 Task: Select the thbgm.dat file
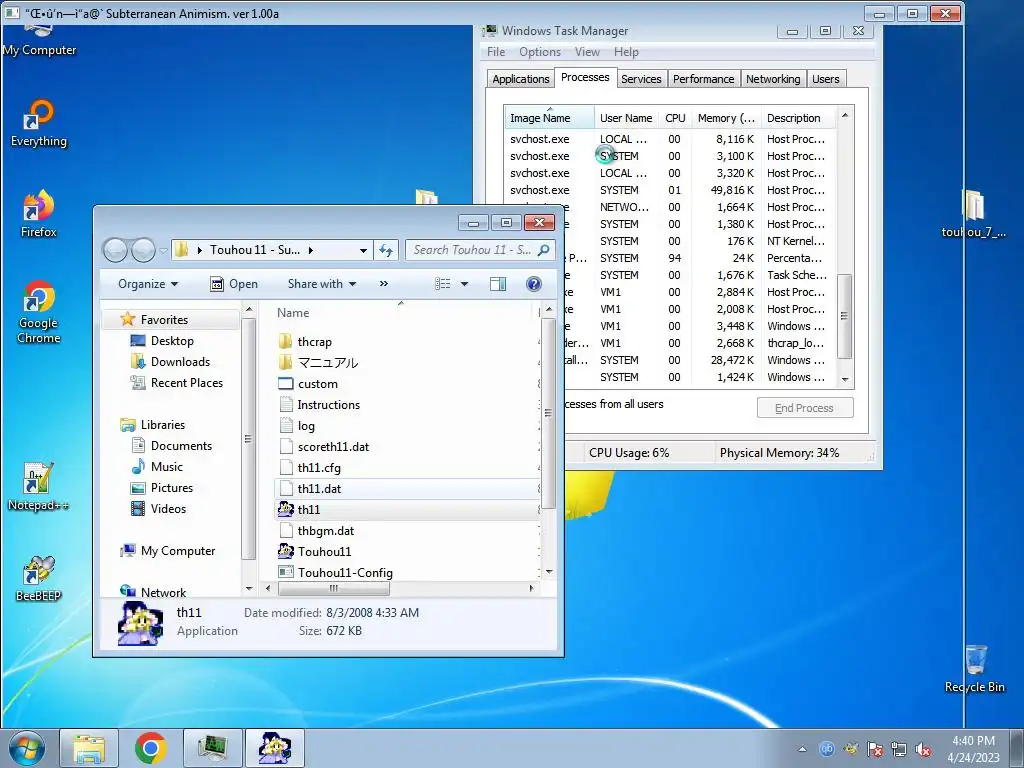point(326,531)
